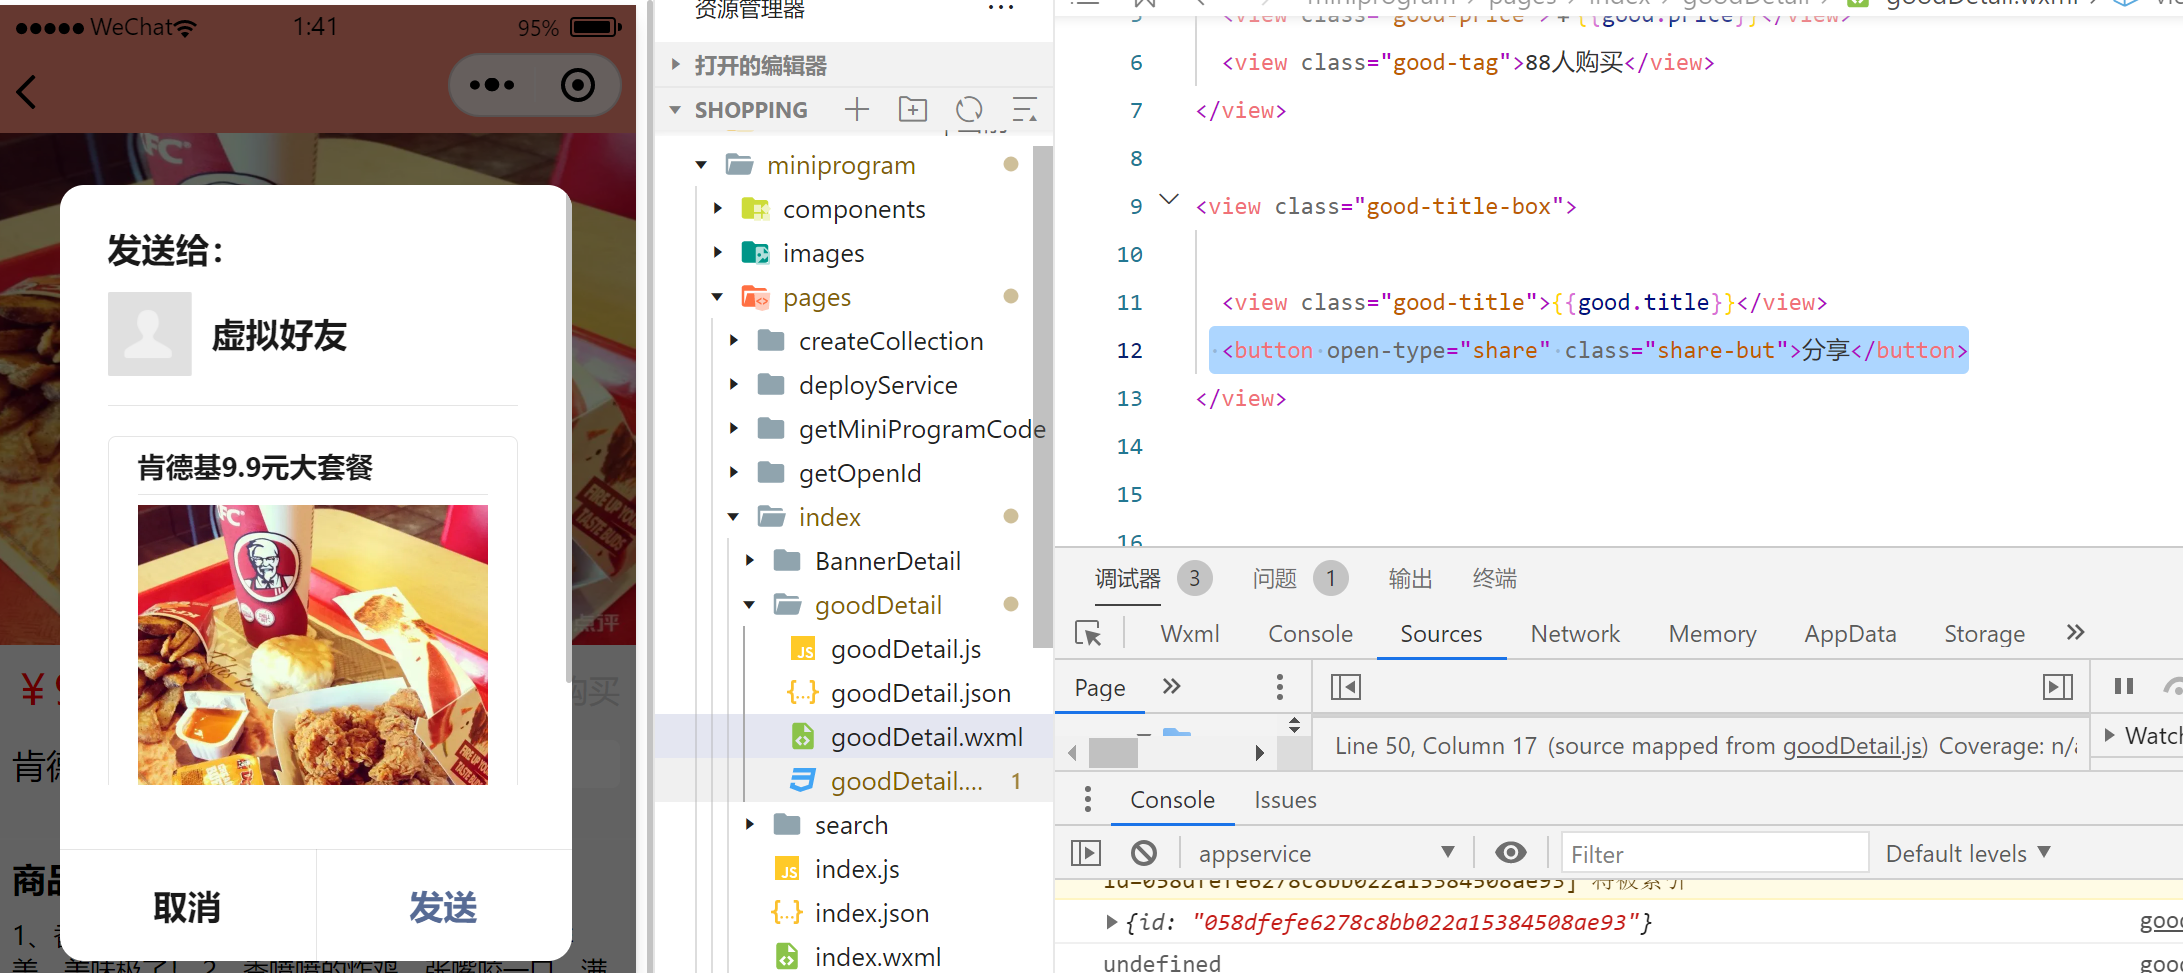Click the back arrow in simulator

tap(27, 92)
